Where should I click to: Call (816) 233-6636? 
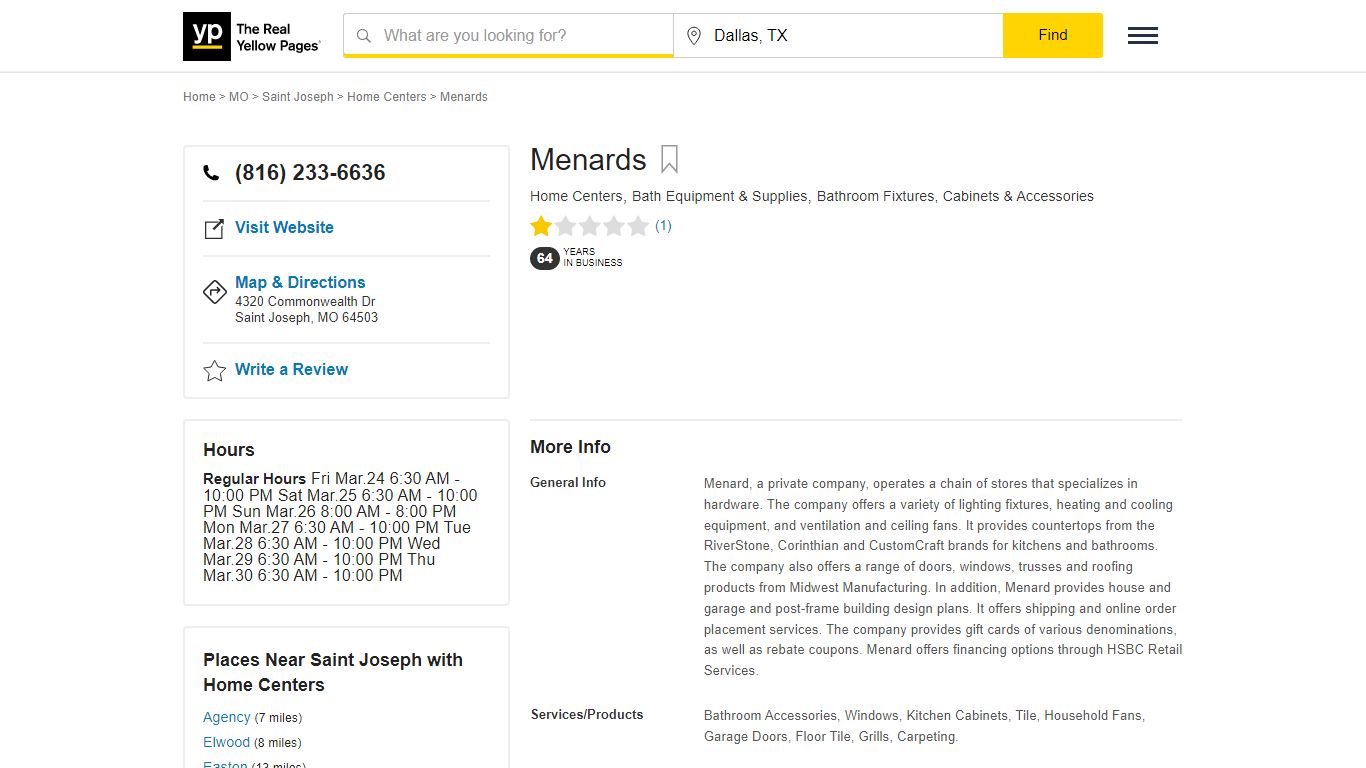(x=310, y=172)
